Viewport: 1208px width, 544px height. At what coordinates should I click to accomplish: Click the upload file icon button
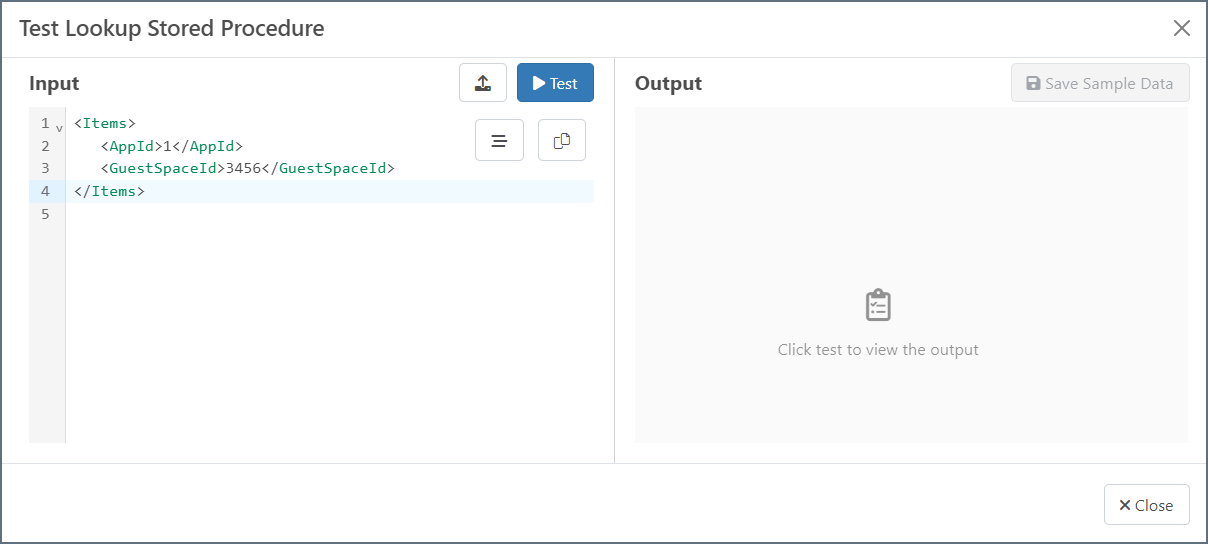pos(483,83)
